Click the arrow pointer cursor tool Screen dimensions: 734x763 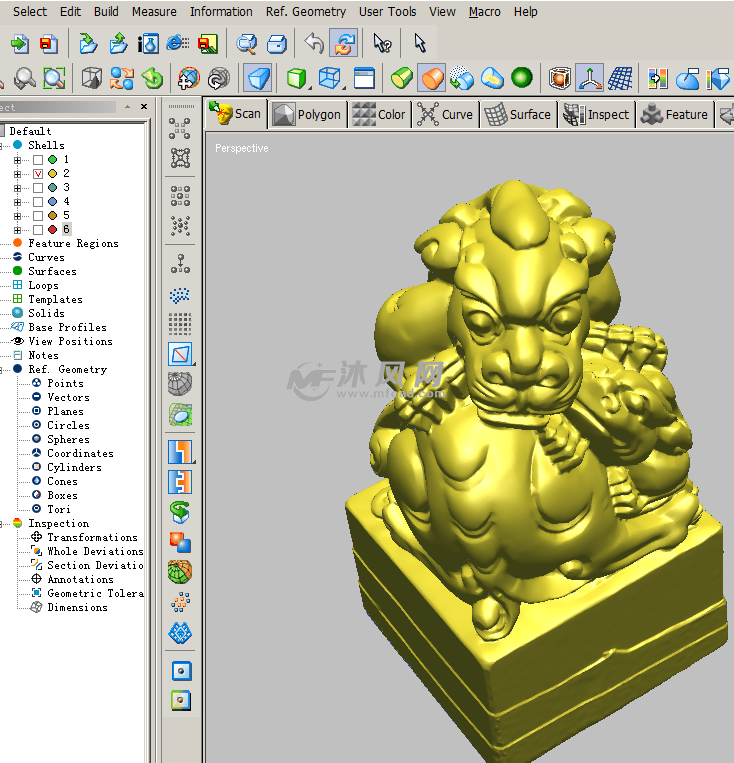420,43
